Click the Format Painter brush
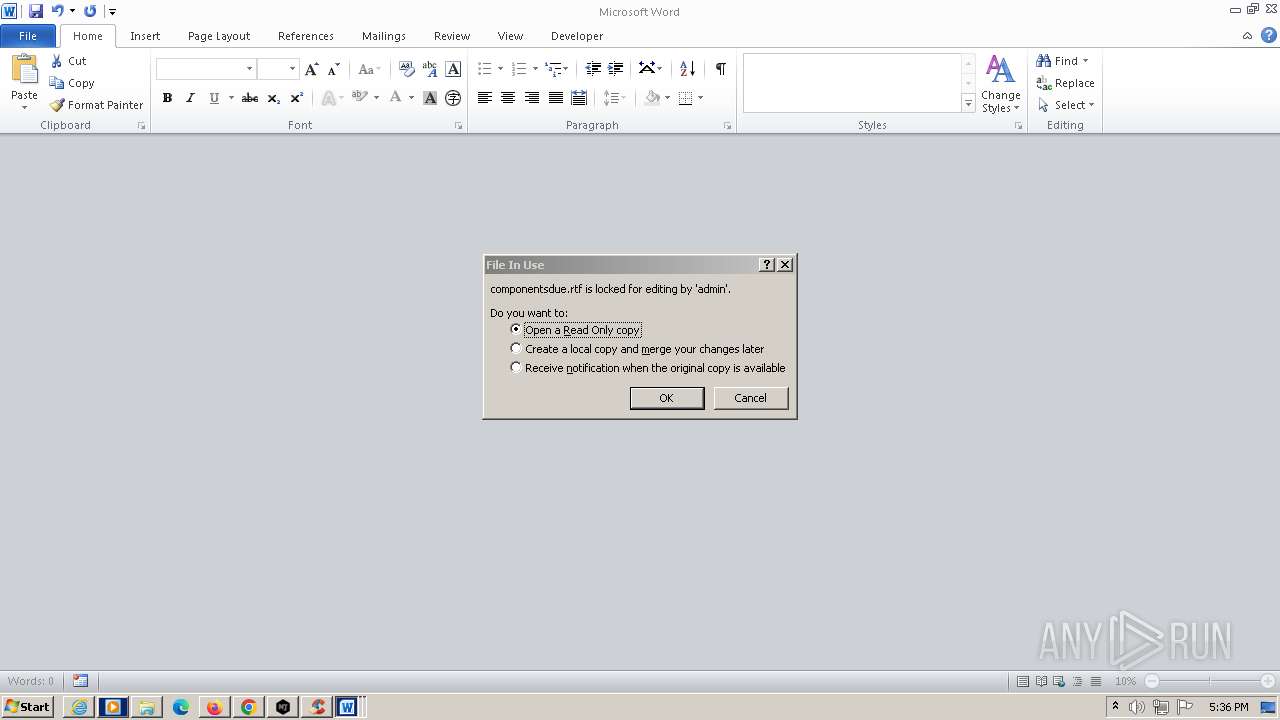1280x720 pixels. pos(57,105)
